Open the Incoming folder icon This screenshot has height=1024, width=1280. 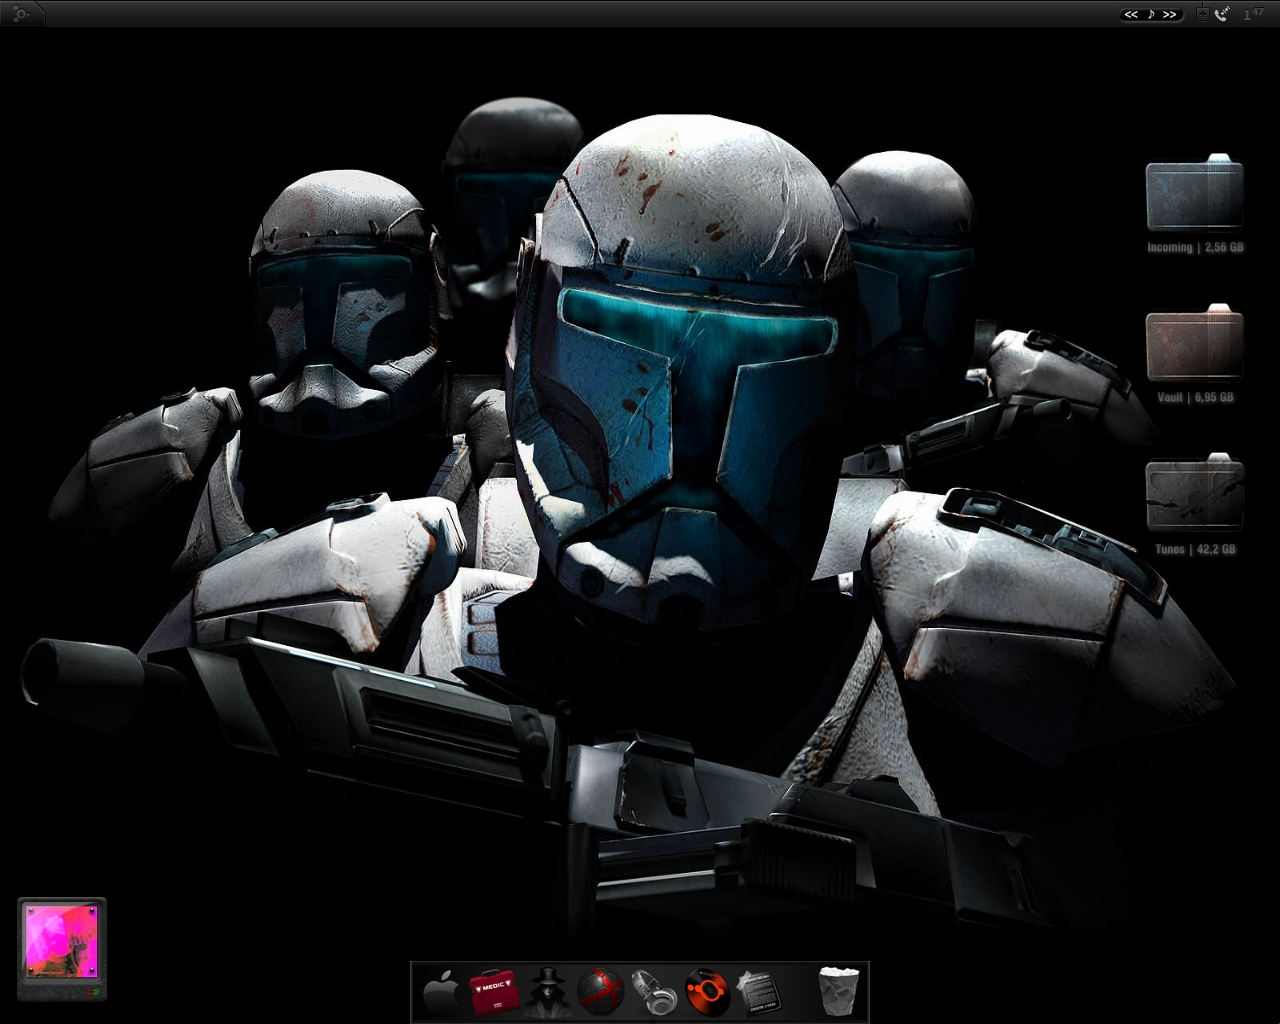click(x=1194, y=193)
